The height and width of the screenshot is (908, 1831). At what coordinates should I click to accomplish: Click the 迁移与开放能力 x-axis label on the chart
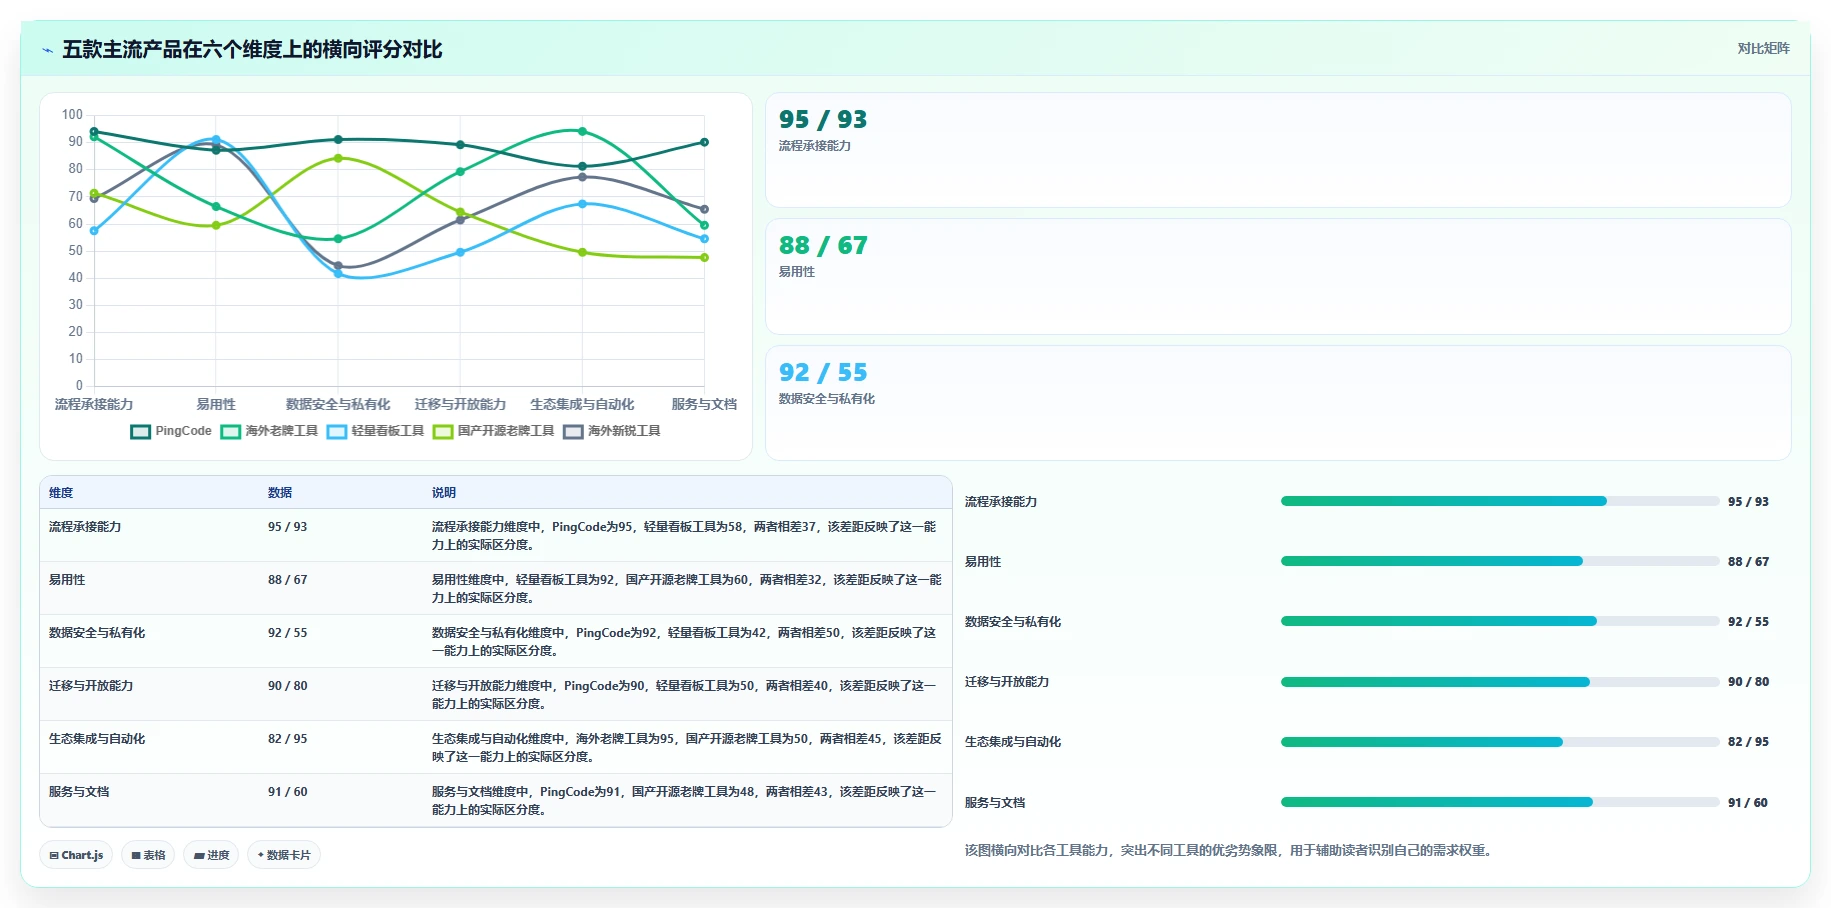pyautogui.click(x=460, y=404)
